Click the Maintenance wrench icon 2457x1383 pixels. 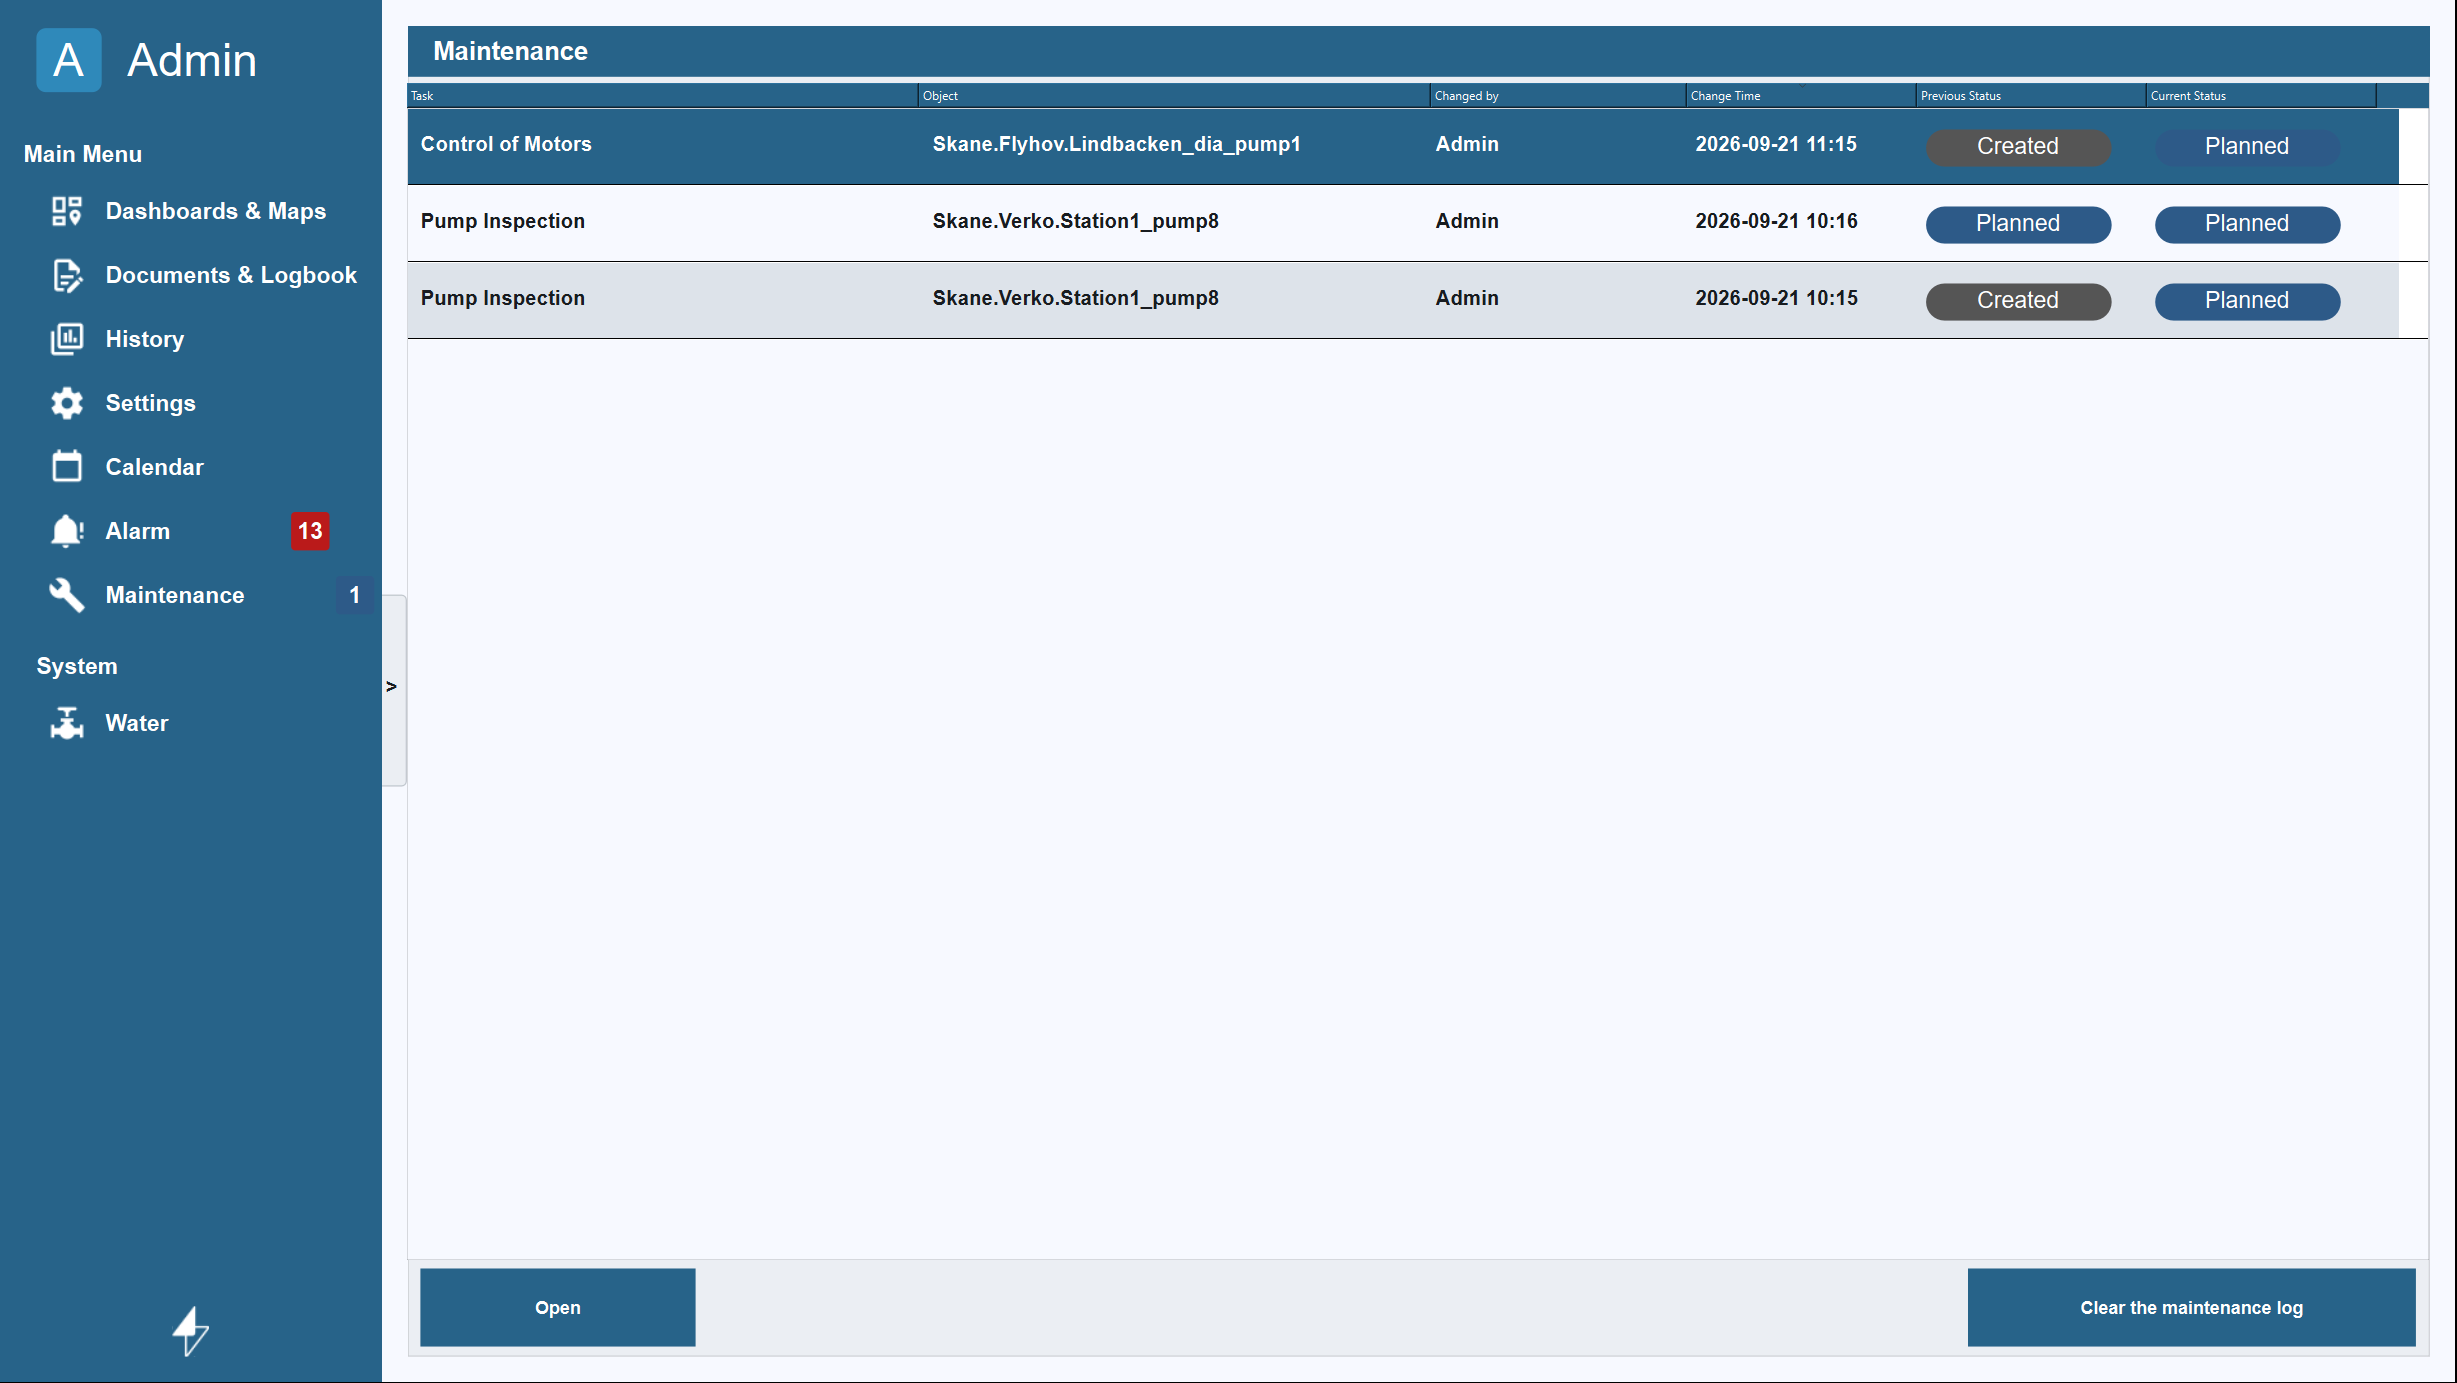tap(67, 595)
